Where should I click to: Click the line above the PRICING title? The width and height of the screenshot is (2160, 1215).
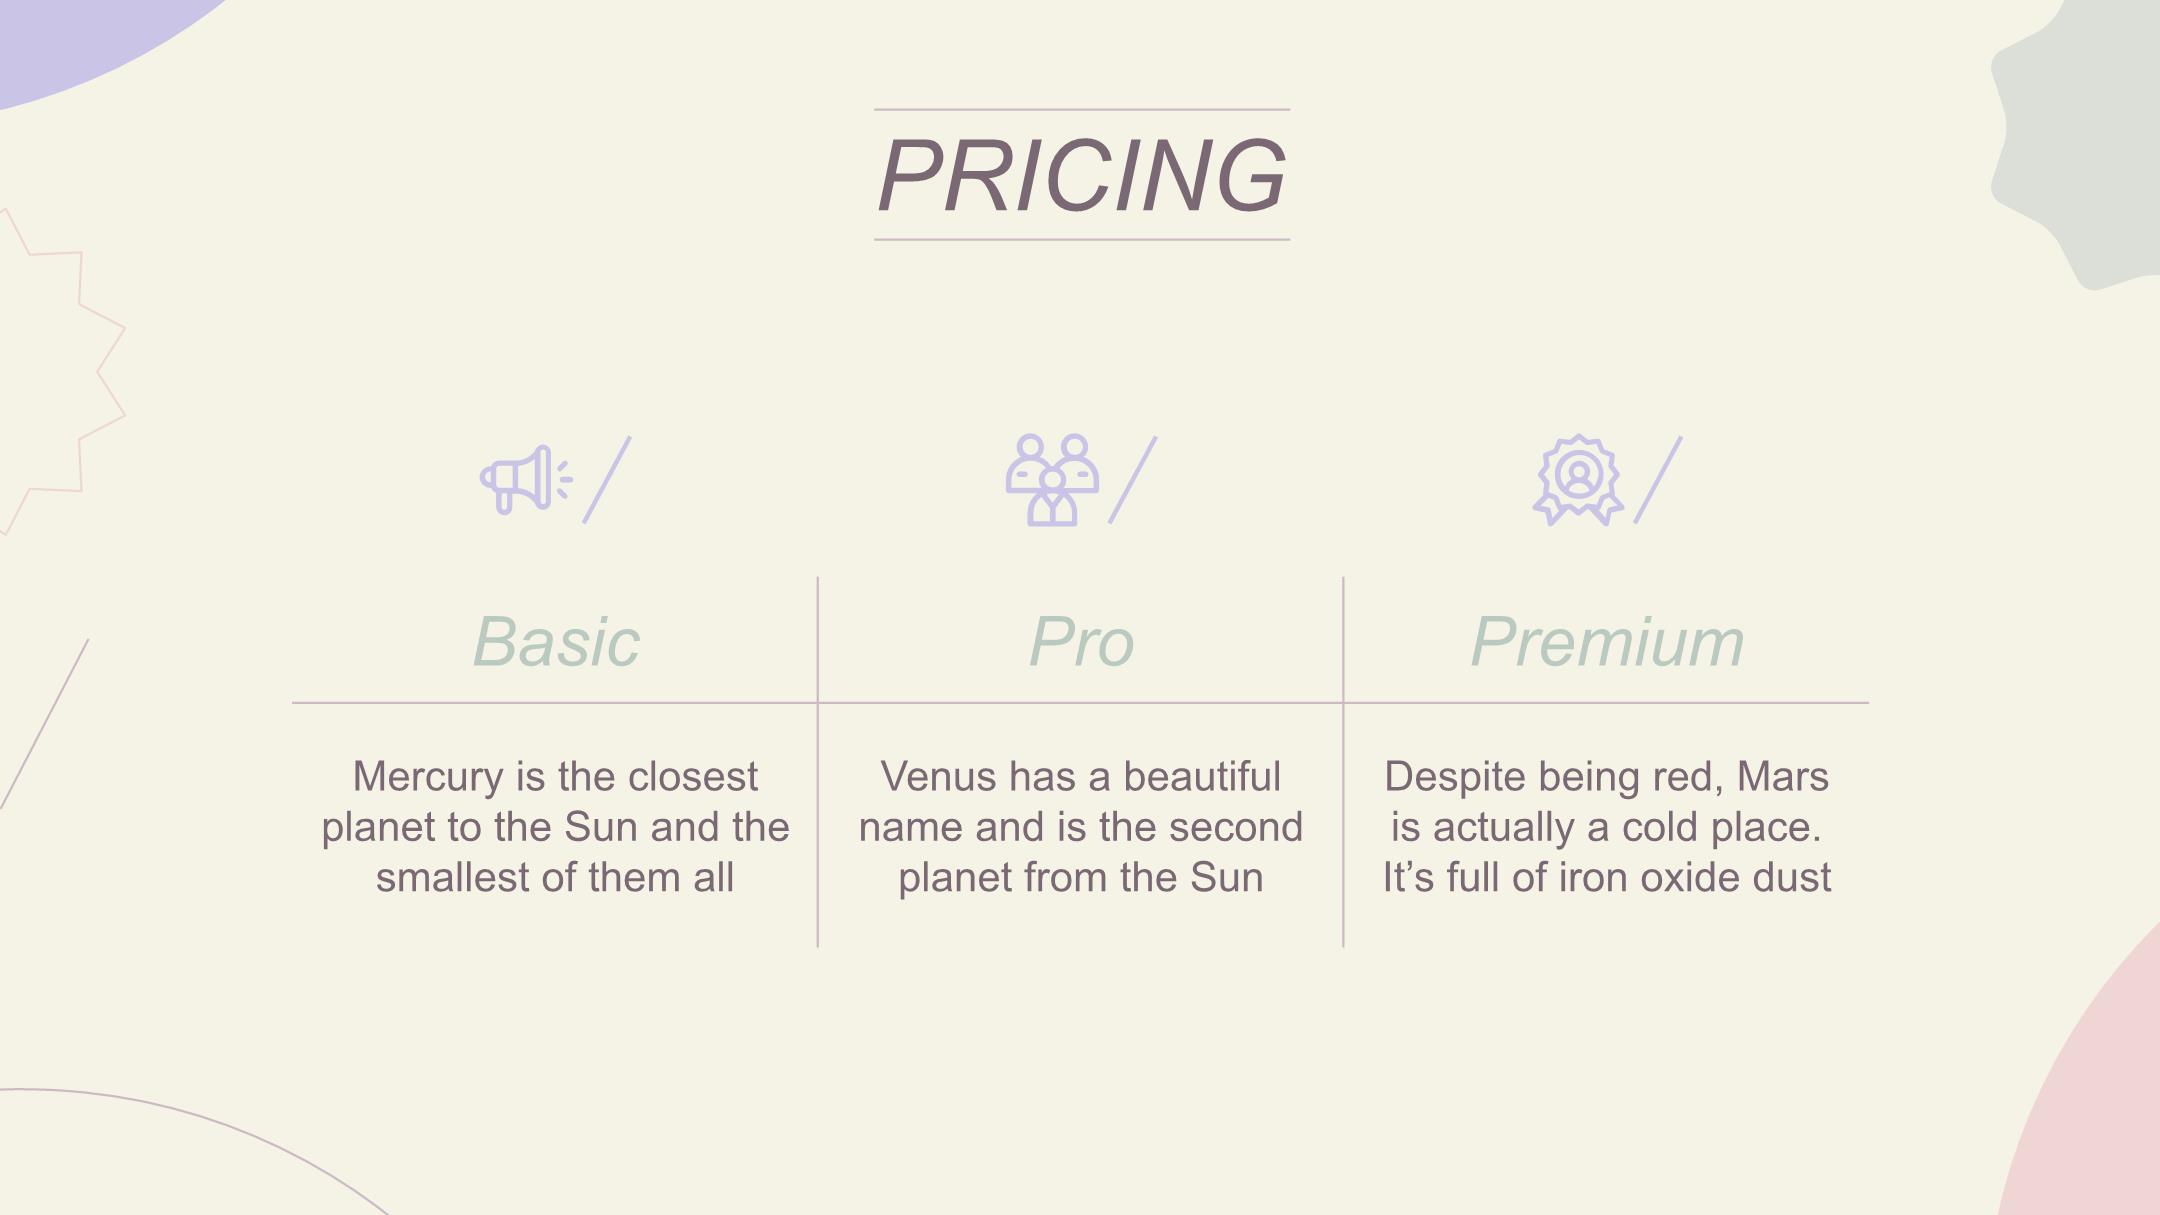pos(1082,109)
